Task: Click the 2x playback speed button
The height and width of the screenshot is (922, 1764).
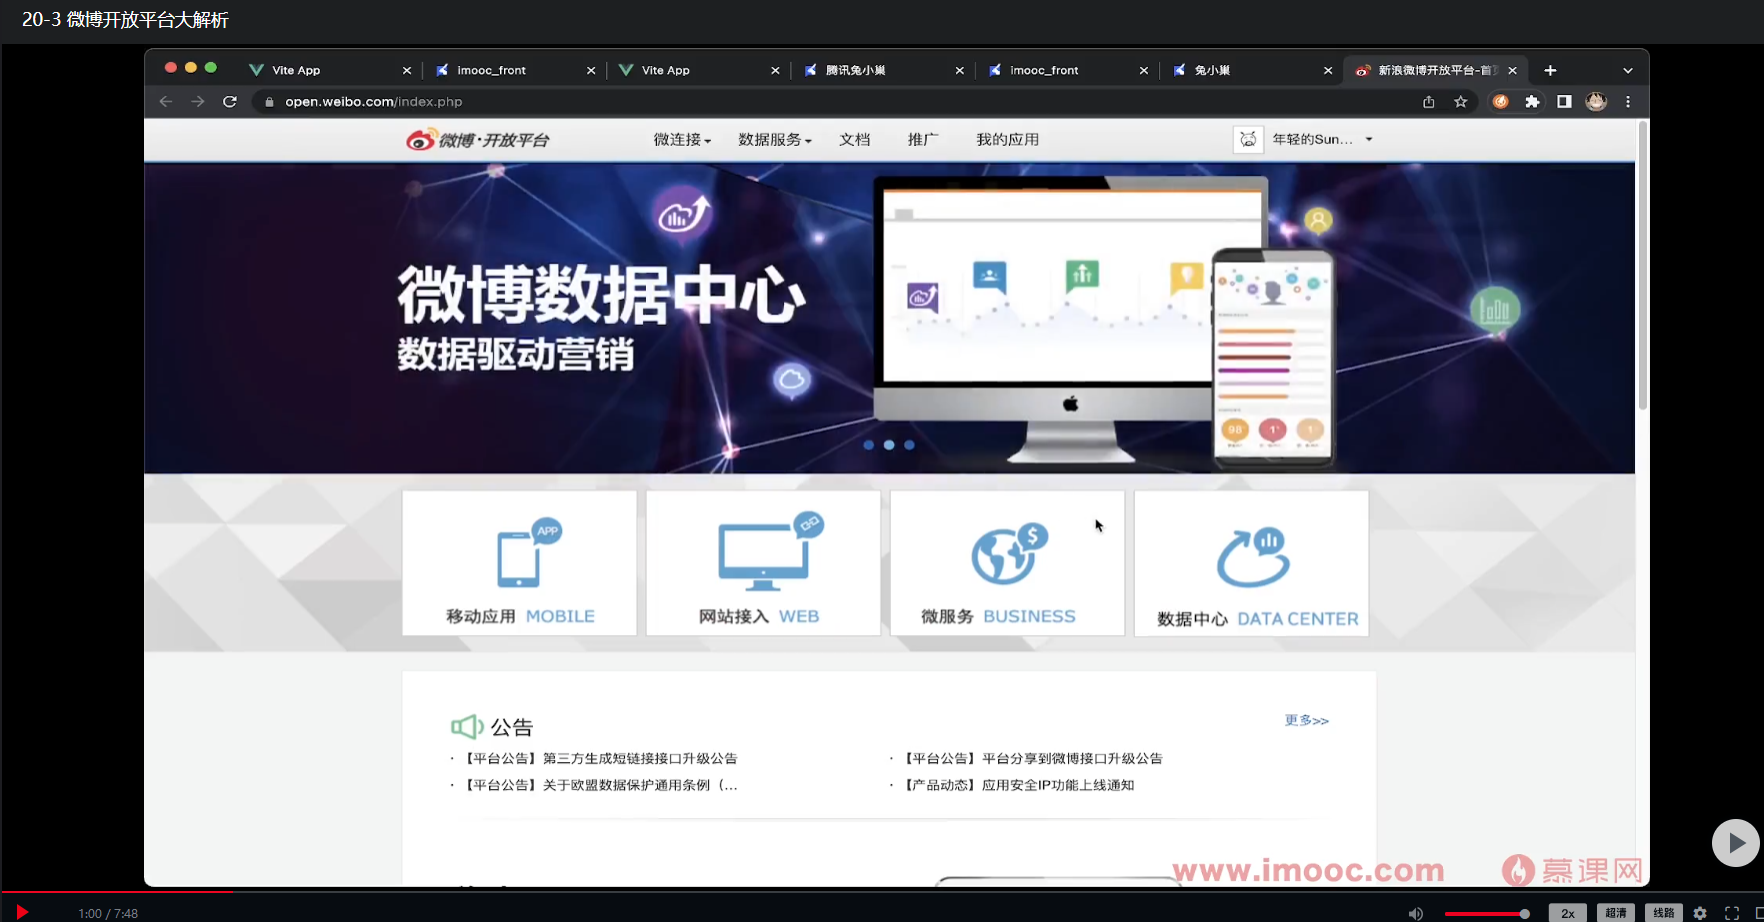Action: point(1567,912)
